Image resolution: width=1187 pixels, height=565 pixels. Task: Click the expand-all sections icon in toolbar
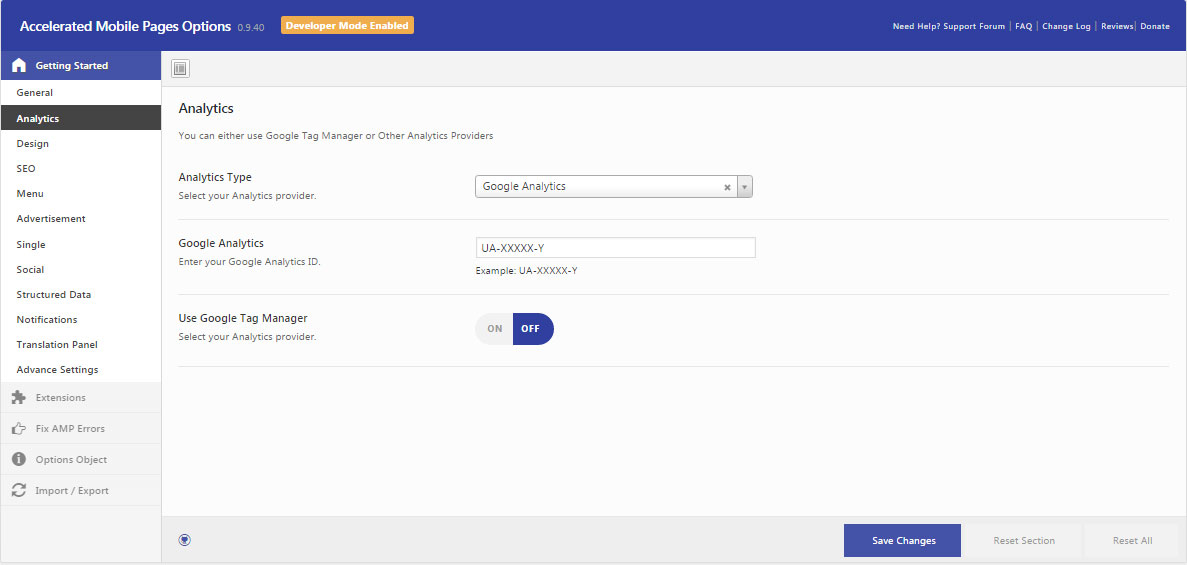pyautogui.click(x=180, y=69)
